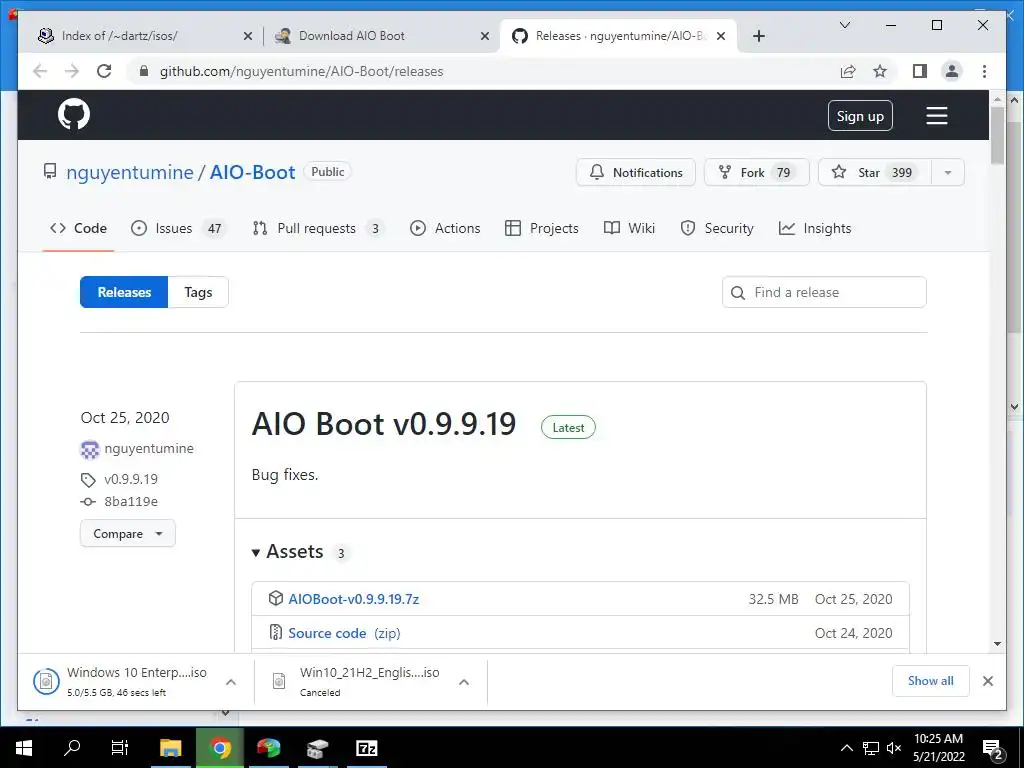Expand the Star button dropdown arrow
Viewport: 1024px width, 768px height.
(x=948, y=172)
